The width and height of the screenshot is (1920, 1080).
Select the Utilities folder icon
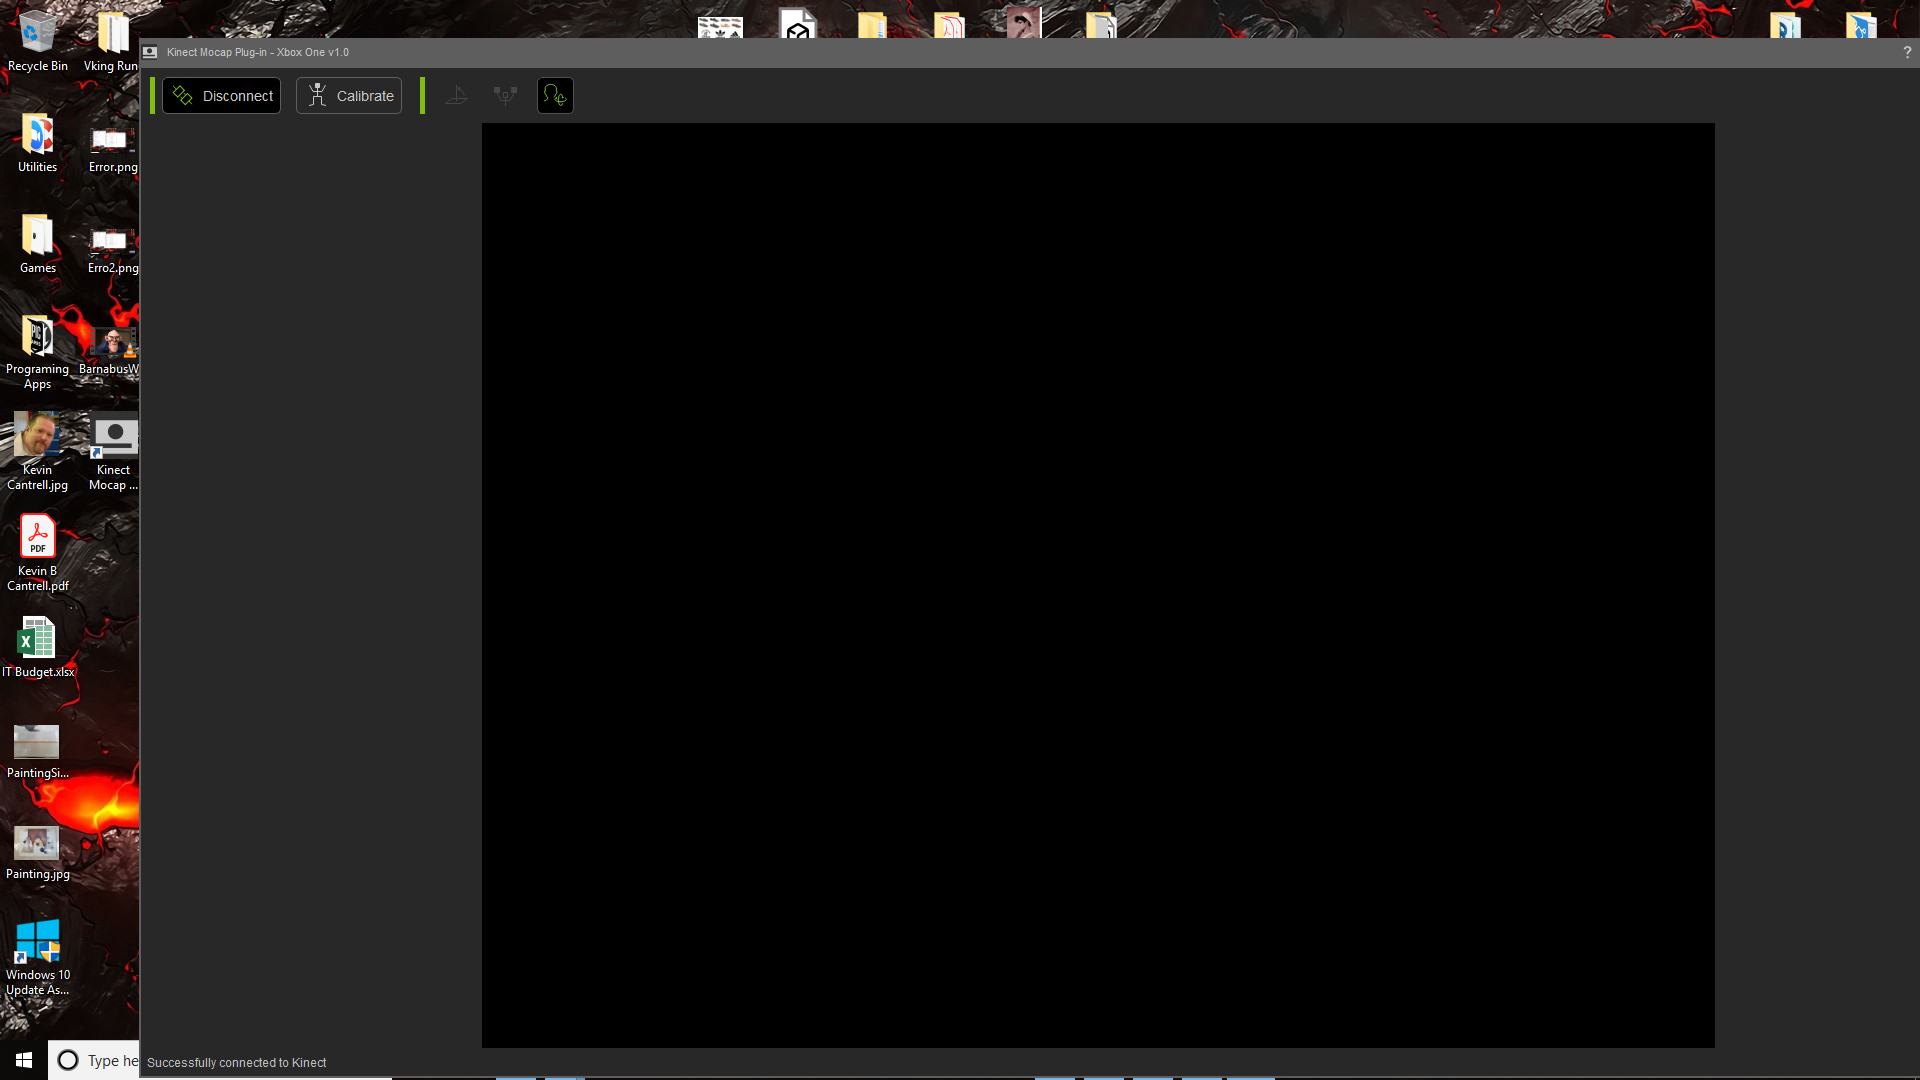36,136
